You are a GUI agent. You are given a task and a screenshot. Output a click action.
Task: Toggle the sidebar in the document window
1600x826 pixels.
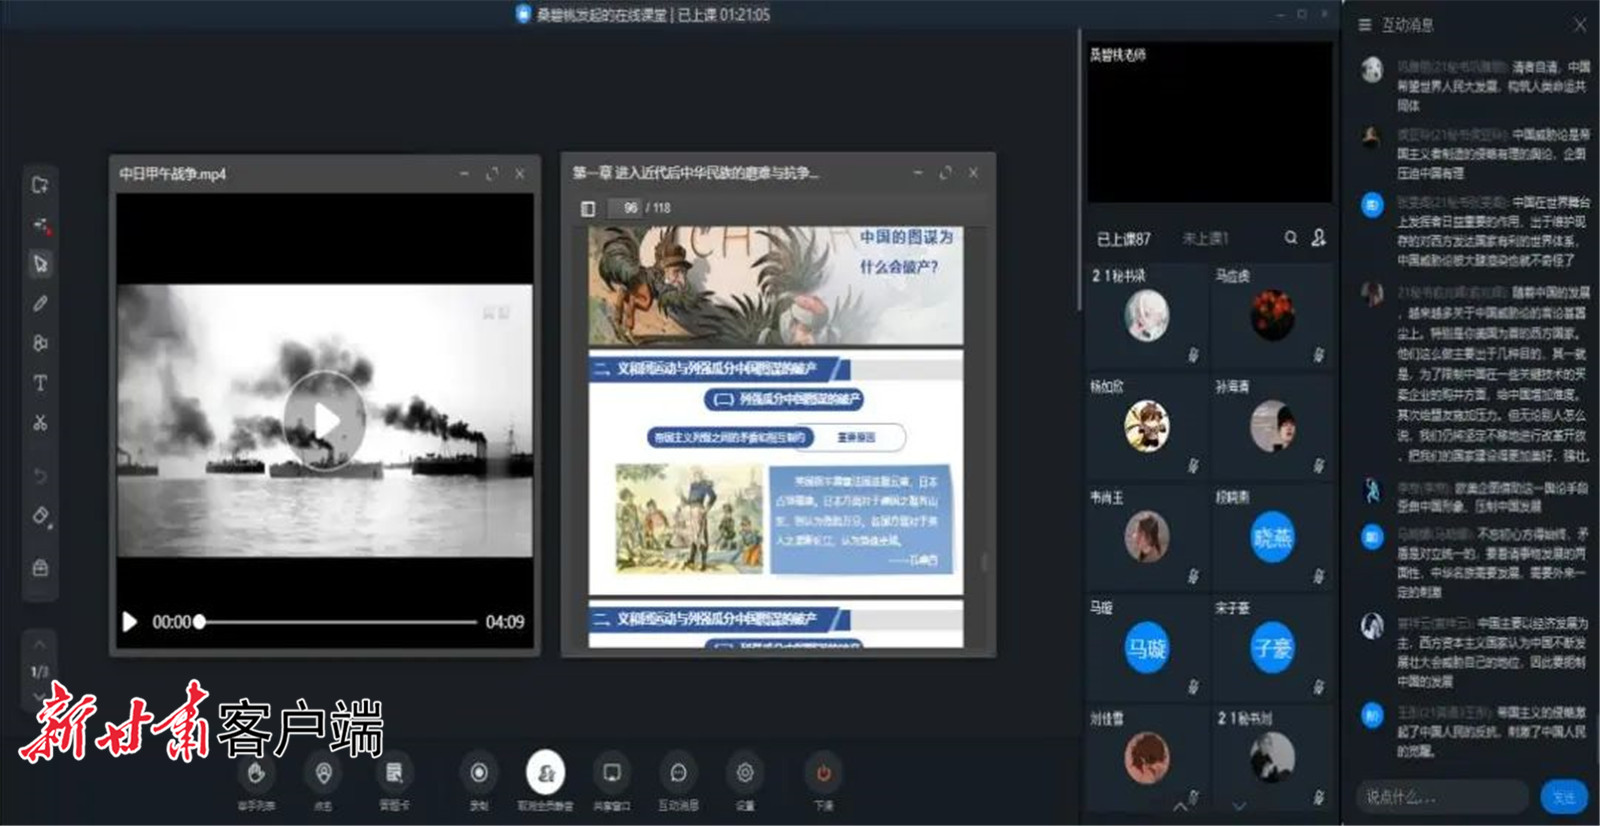tap(588, 208)
